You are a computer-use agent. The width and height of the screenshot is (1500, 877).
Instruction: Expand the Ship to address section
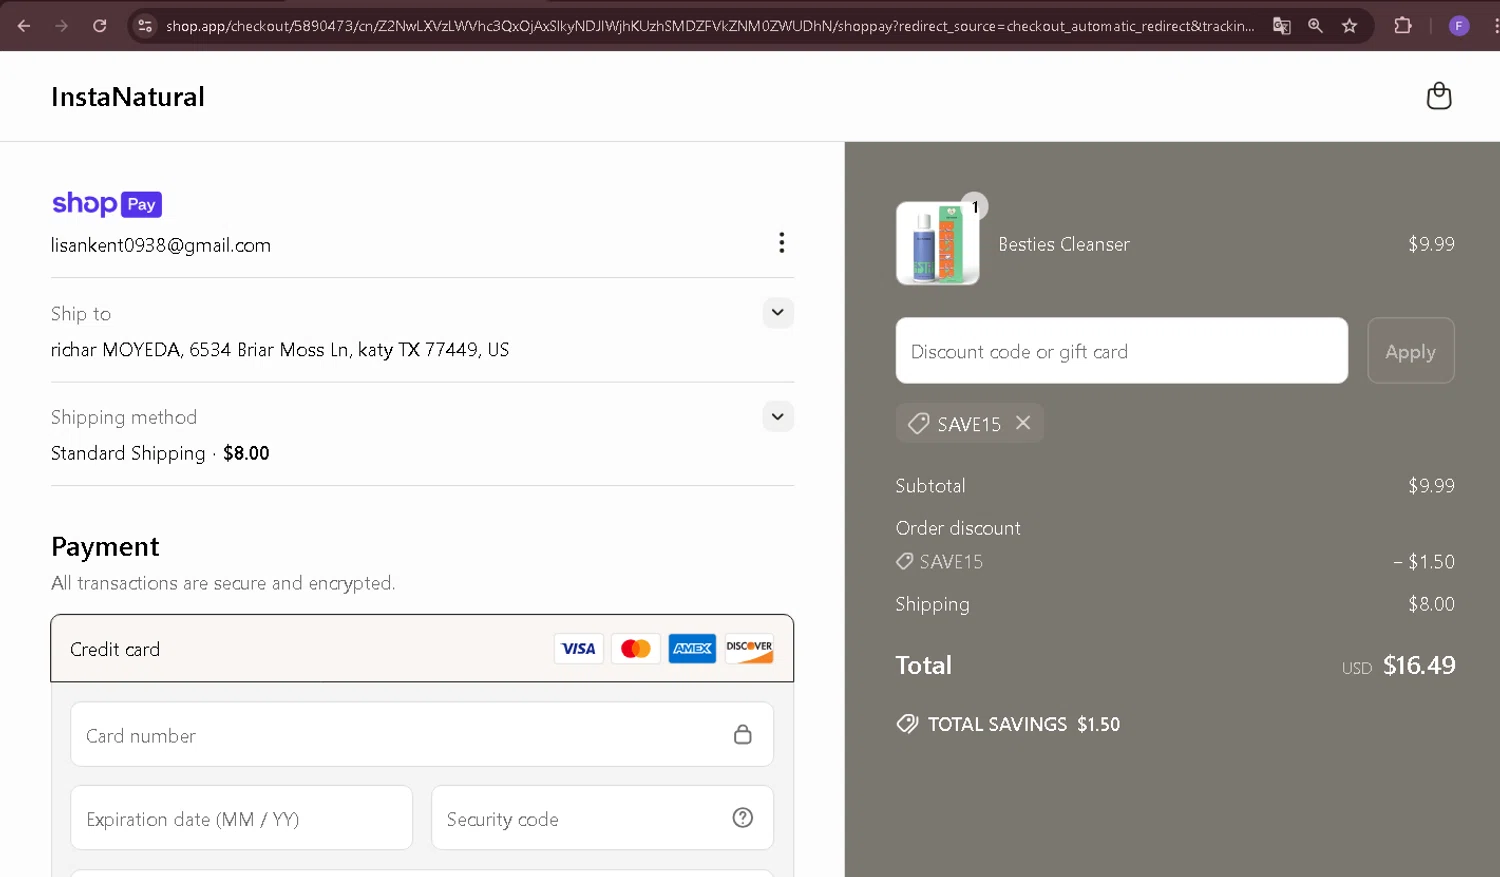point(778,313)
